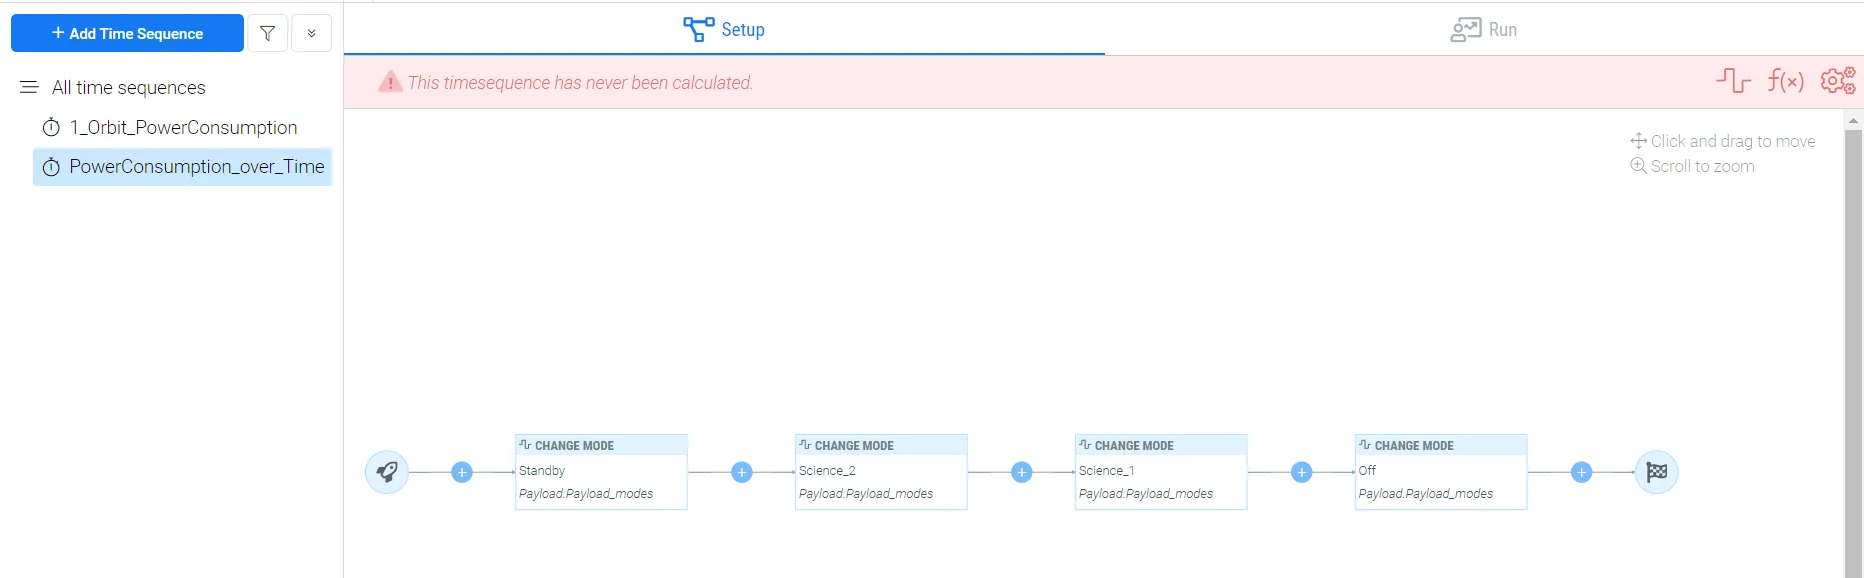Click the Add Time Sequence button
The width and height of the screenshot is (1864, 578).
point(127,33)
